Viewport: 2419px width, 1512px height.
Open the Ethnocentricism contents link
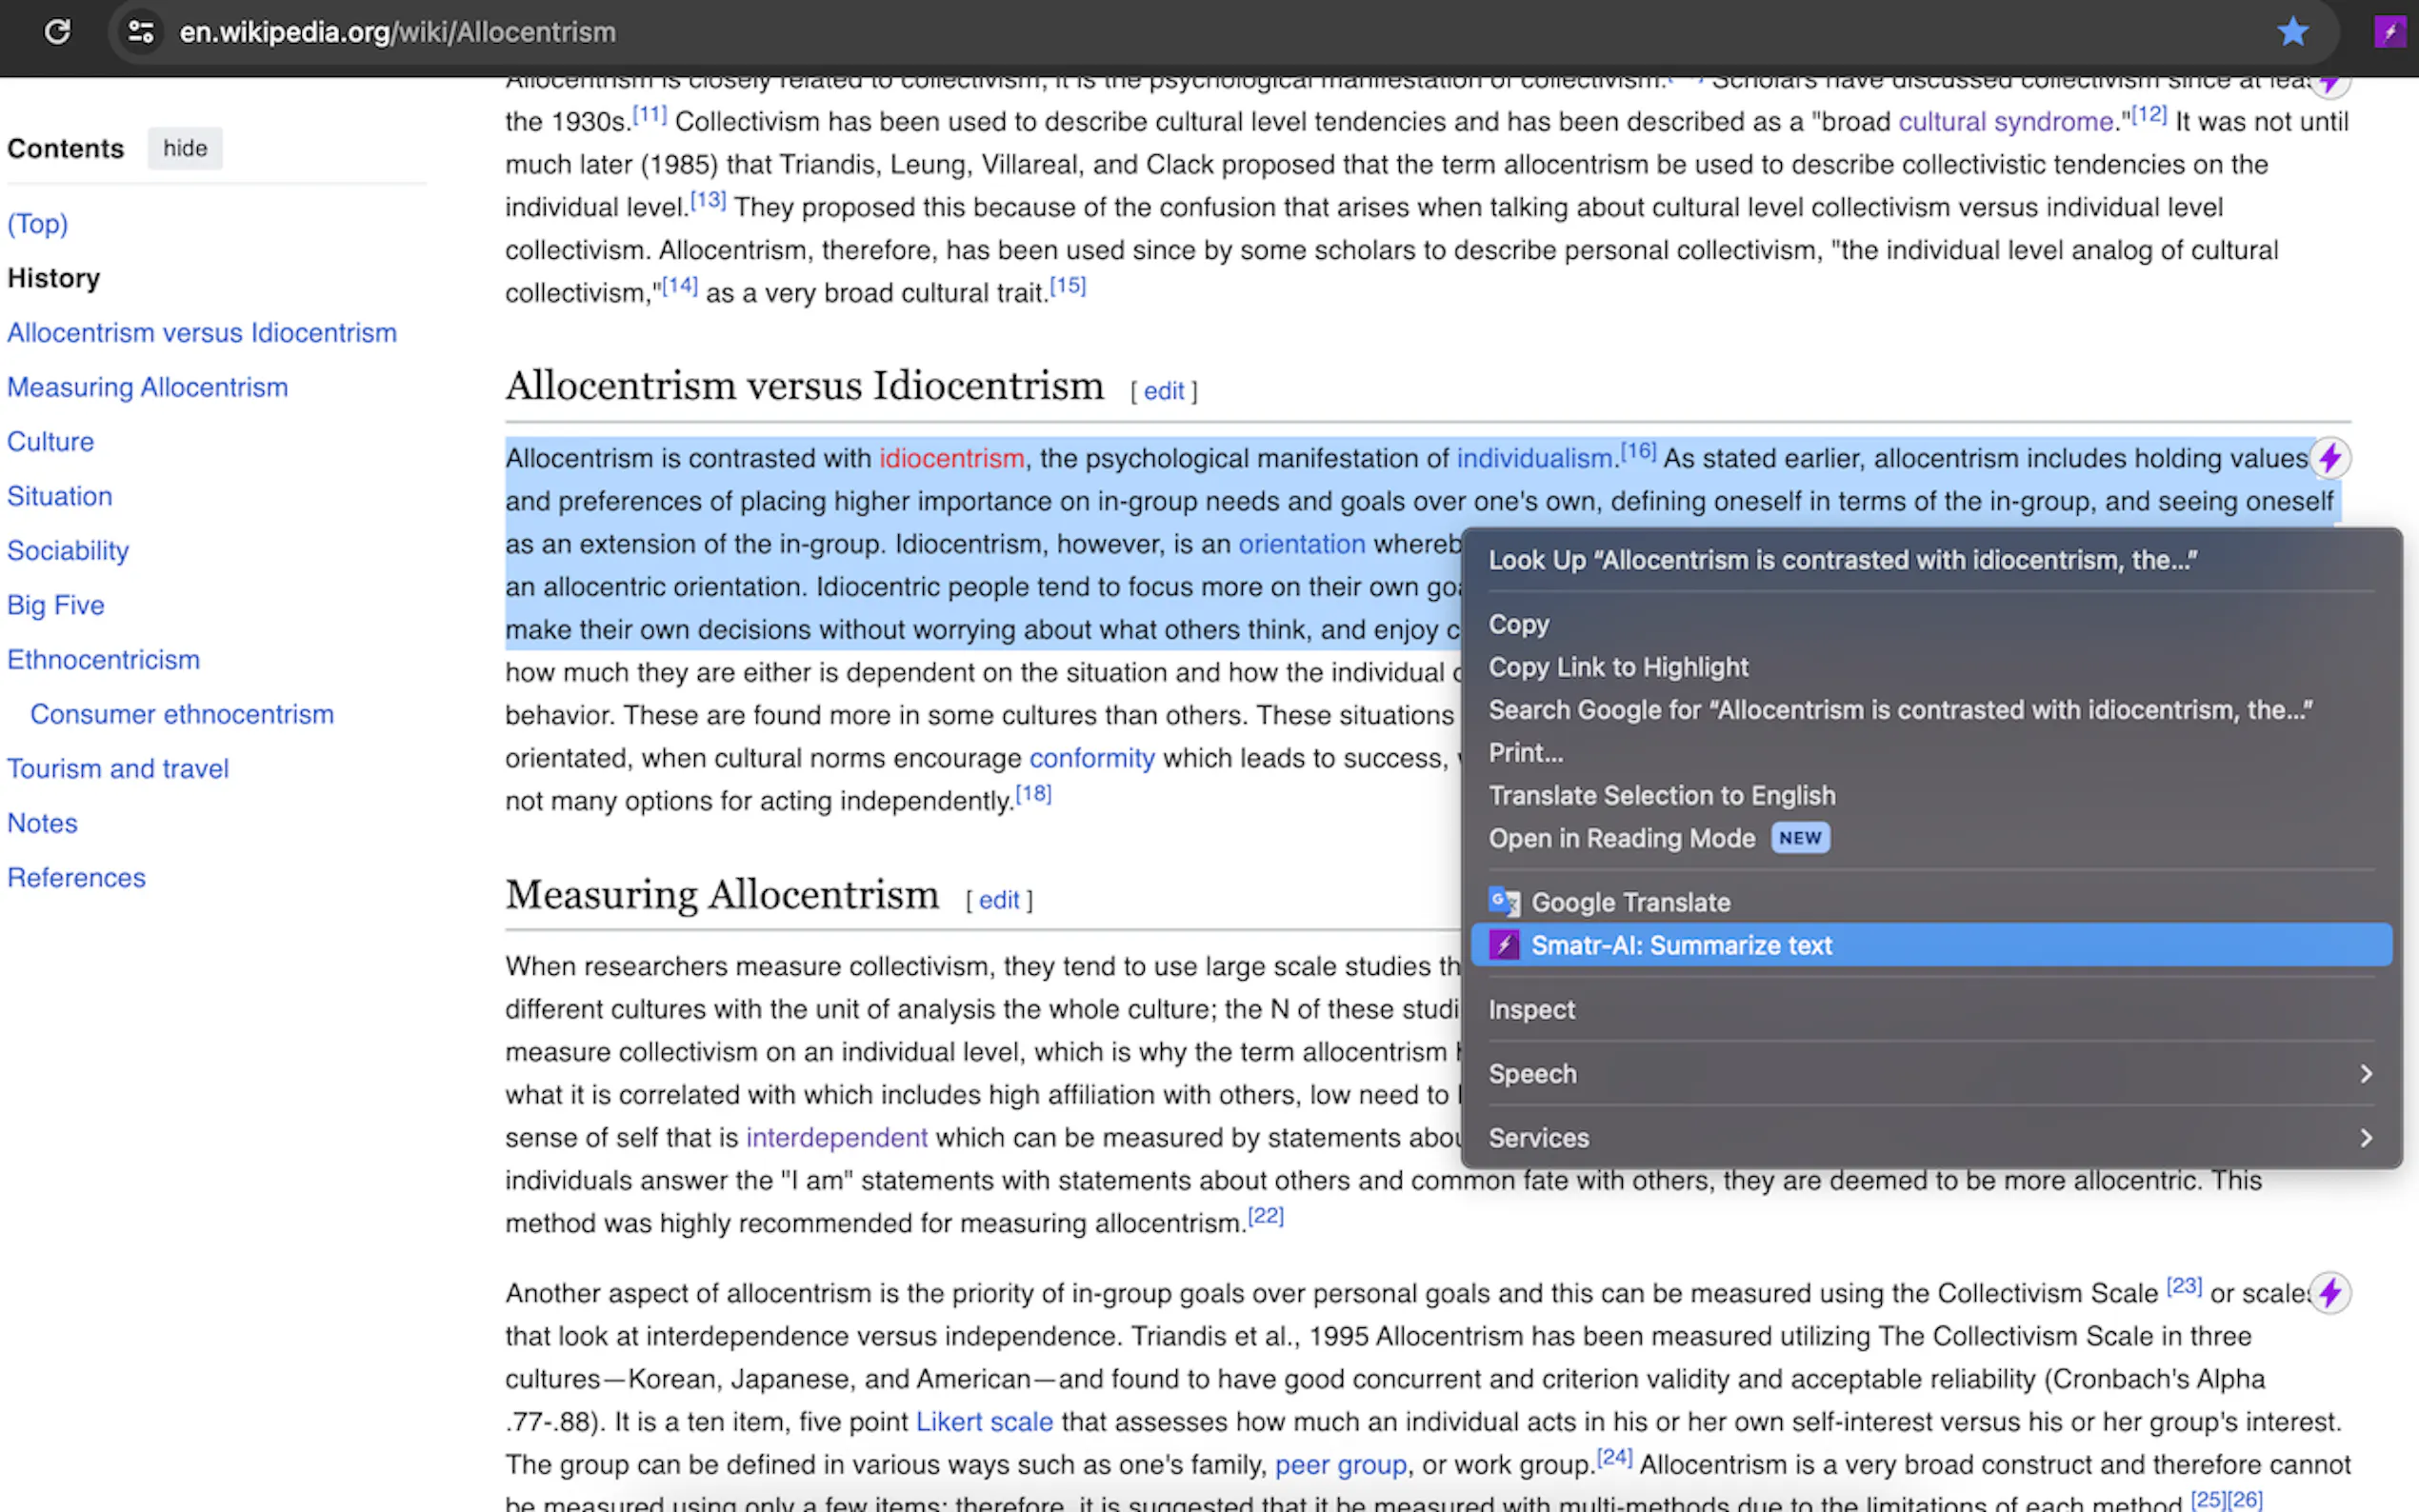(x=103, y=660)
